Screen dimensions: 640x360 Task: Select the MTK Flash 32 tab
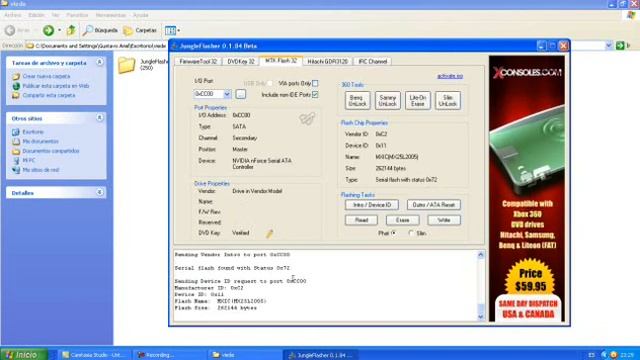(x=281, y=60)
